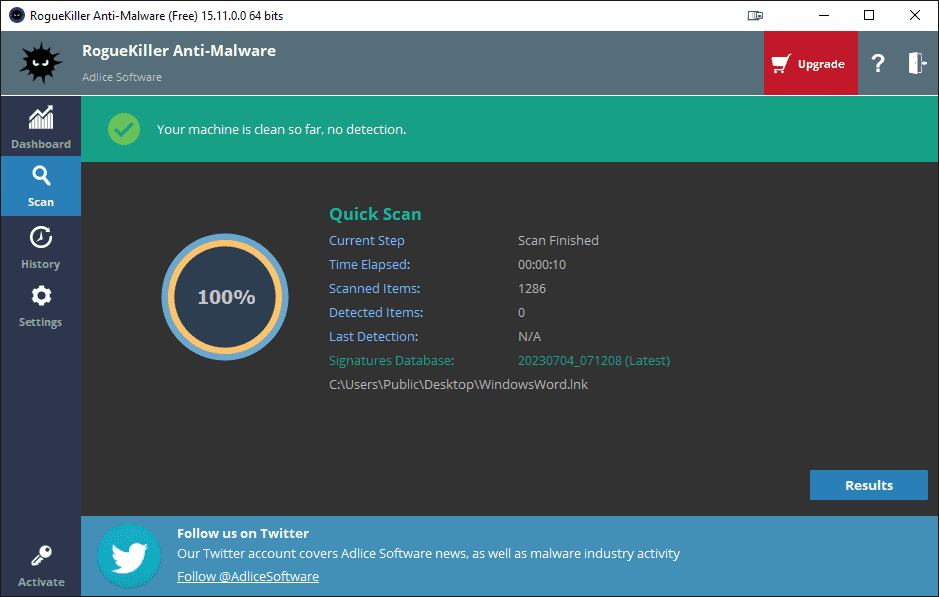
Task: Select the Scan magnifier sidebar item
Action: click(41, 186)
